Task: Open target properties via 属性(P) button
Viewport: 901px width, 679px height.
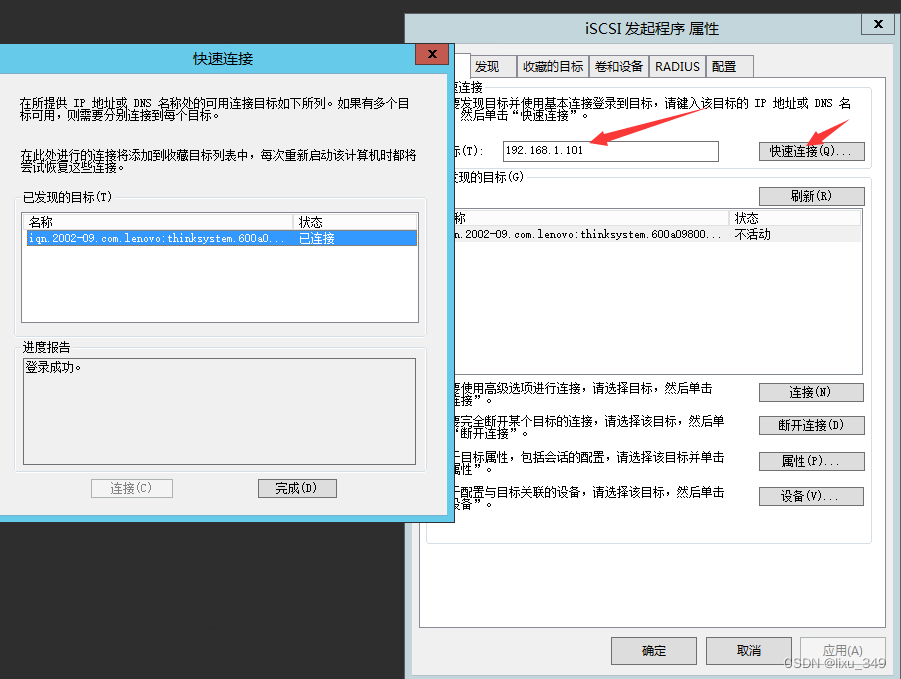Action: click(811, 461)
